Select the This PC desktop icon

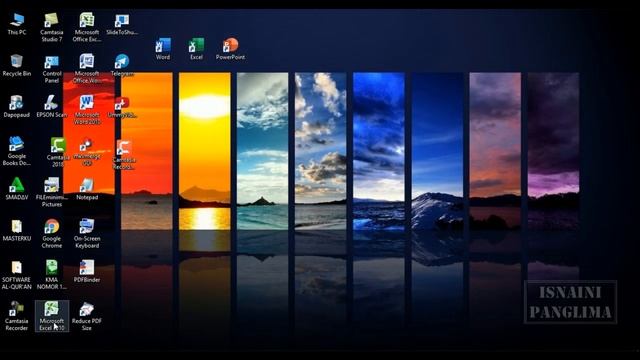pos(17,24)
